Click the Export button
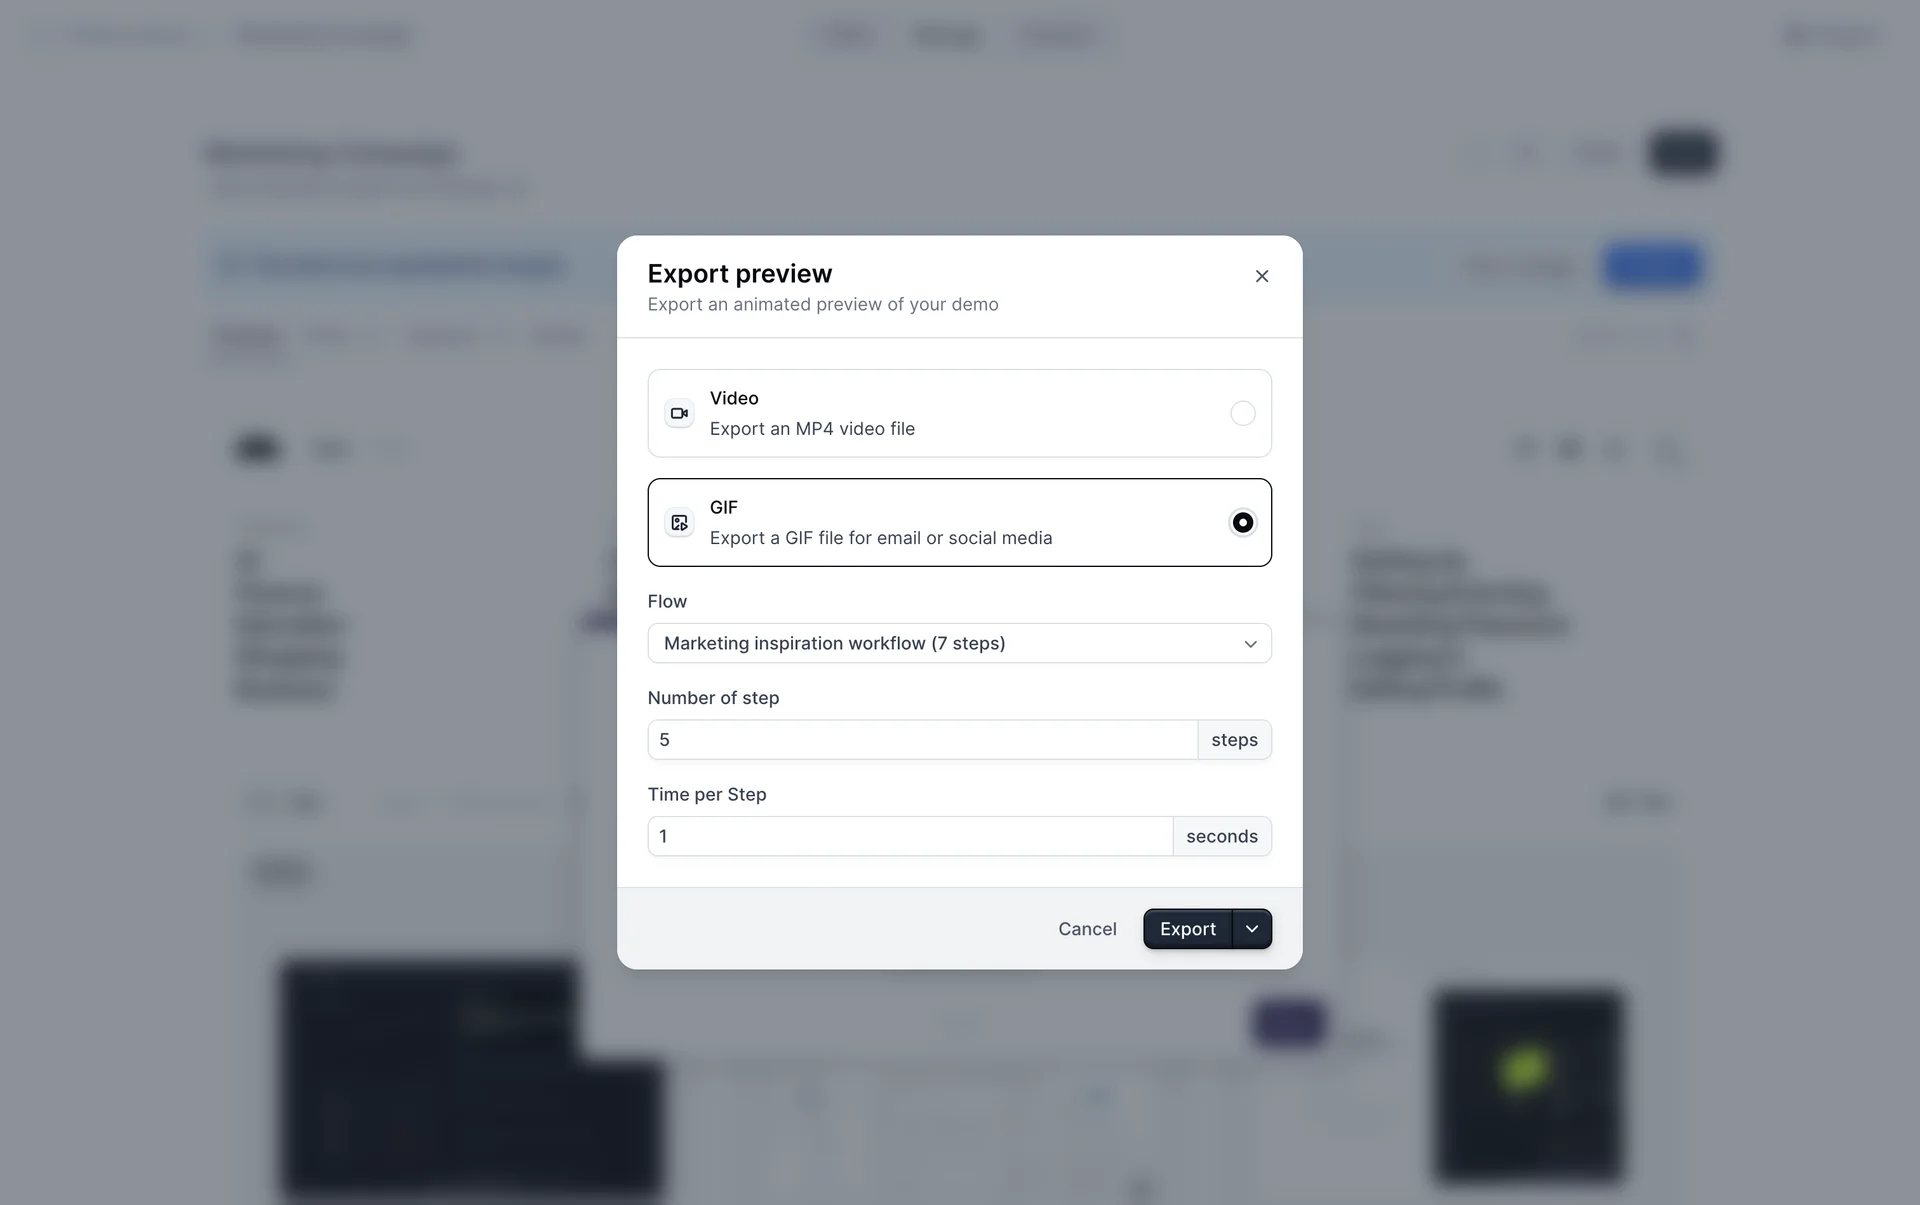The width and height of the screenshot is (1920, 1205). pyautogui.click(x=1187, y=929)
